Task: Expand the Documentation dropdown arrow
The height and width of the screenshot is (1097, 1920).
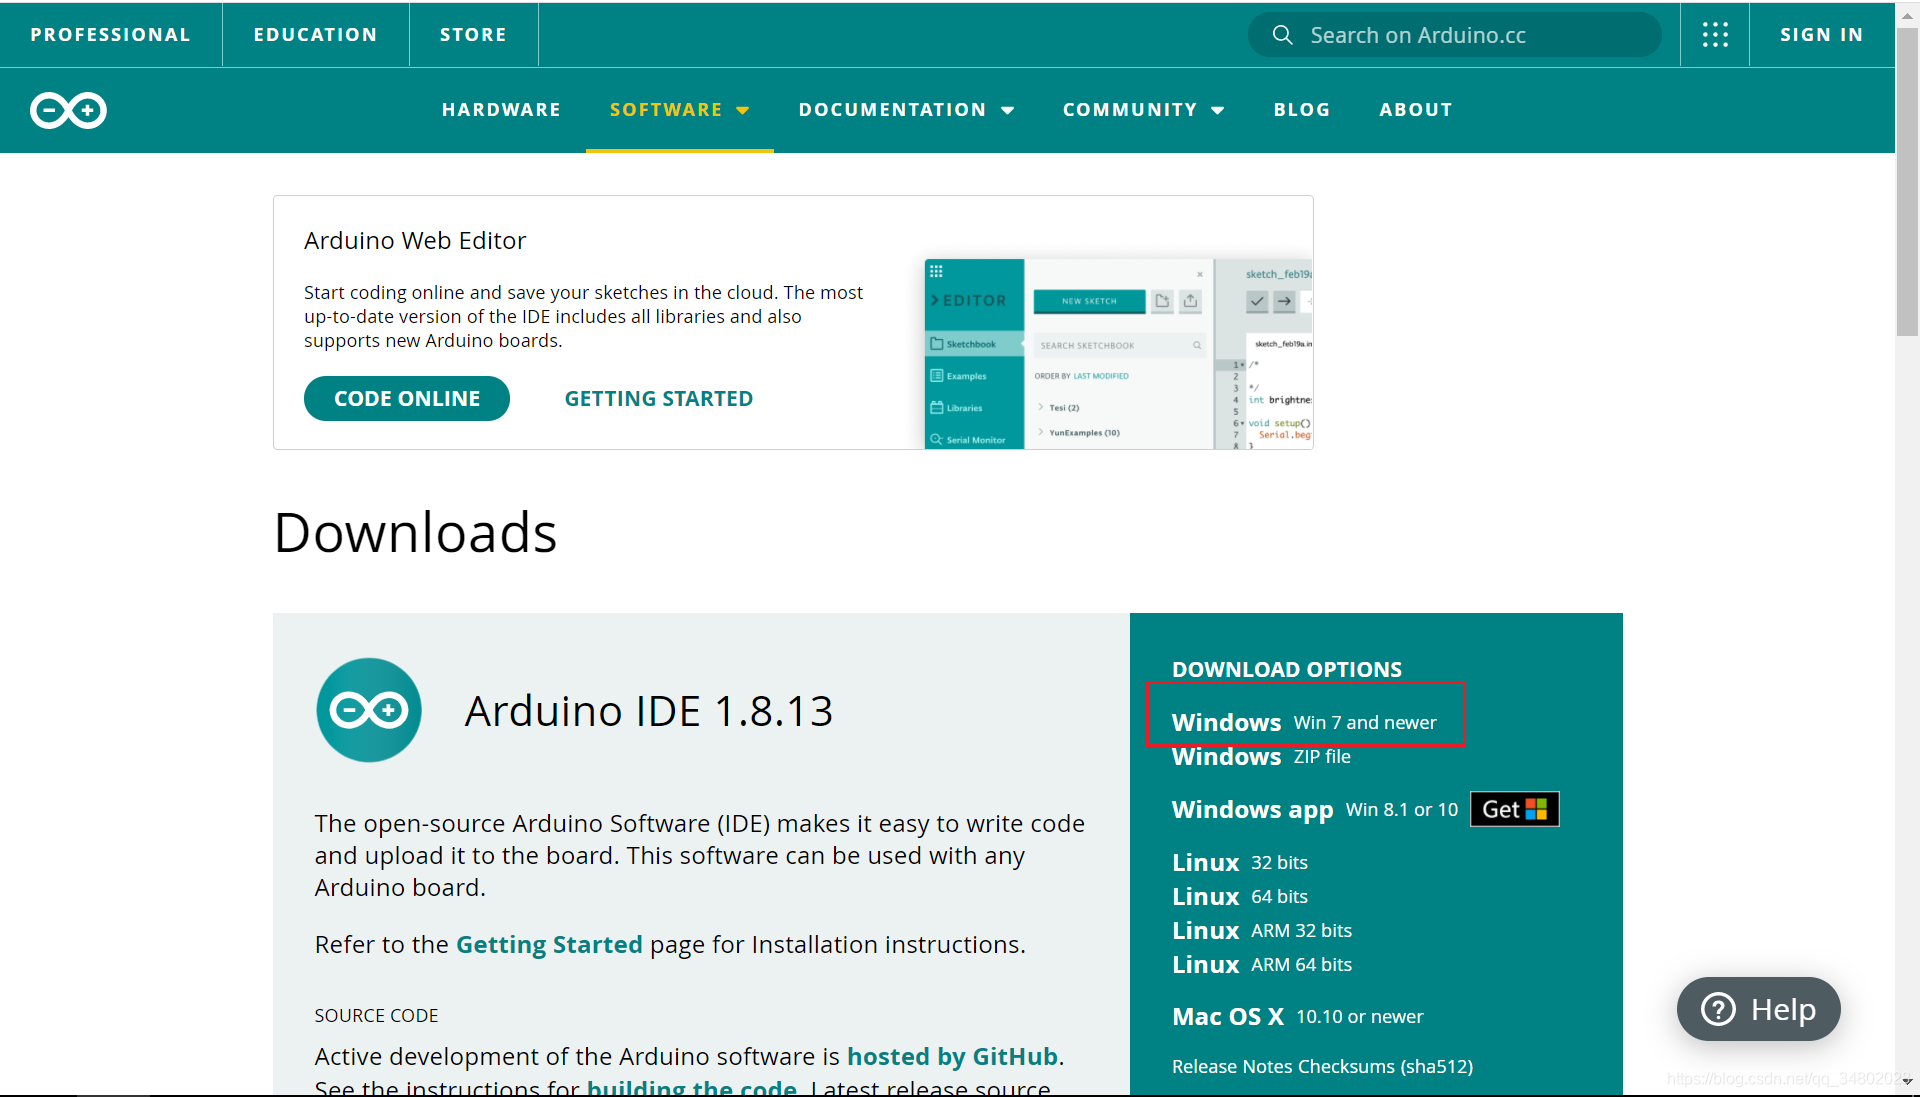Action: pos(1008,110)
